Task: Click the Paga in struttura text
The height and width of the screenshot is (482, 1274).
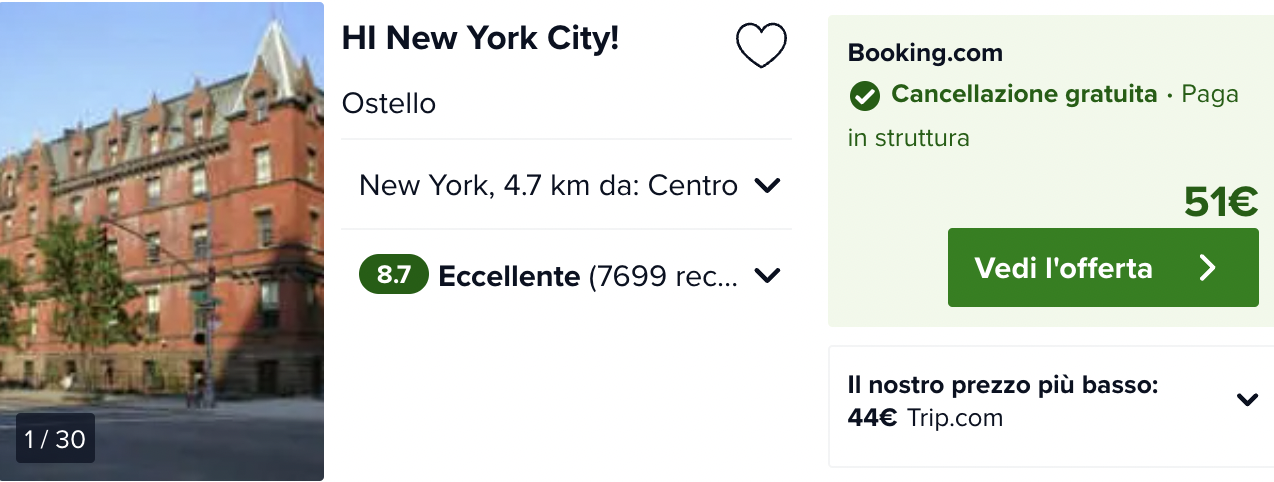Action: 1043,117
